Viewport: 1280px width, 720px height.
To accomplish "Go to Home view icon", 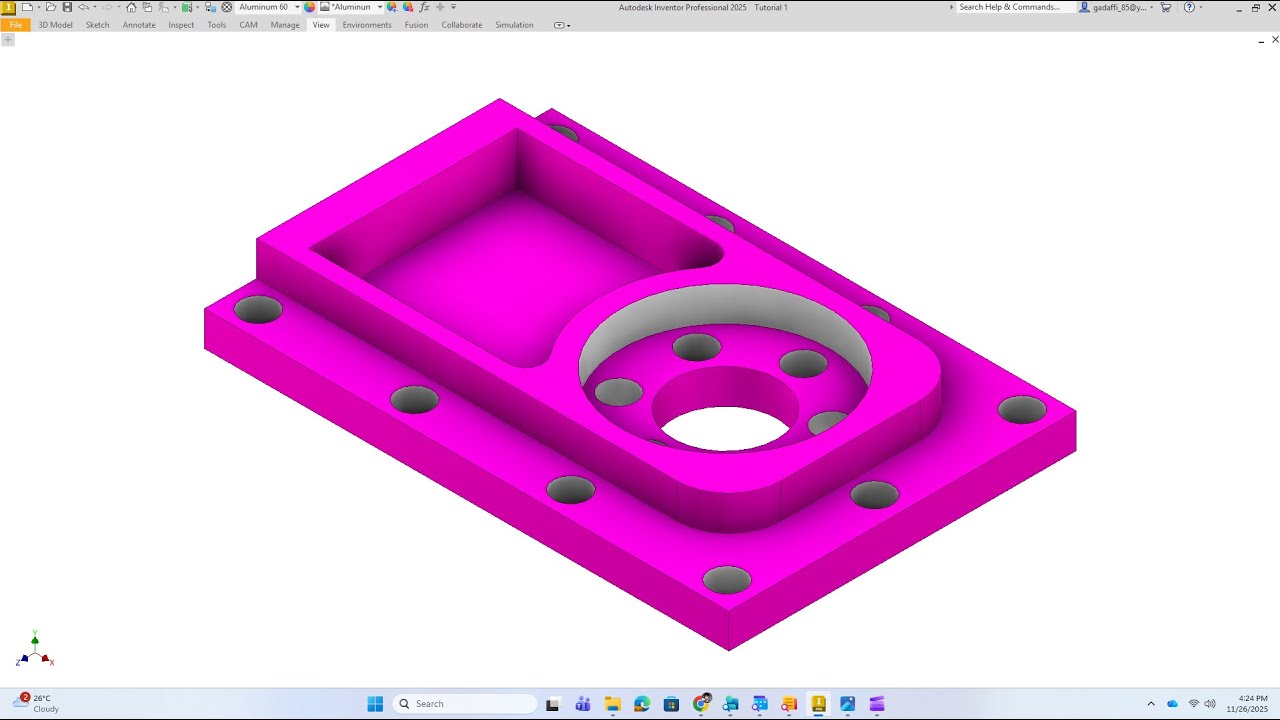I will 131,7.
